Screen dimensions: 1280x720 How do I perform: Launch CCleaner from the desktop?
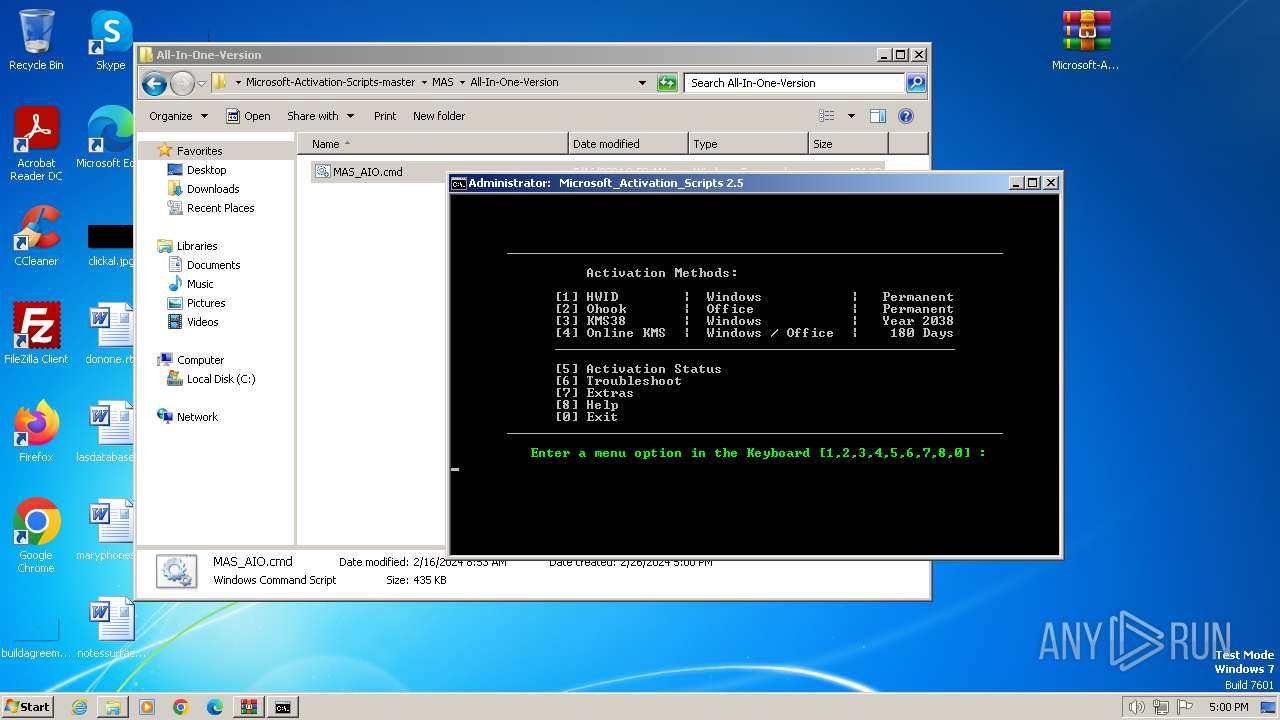[36, 236]
